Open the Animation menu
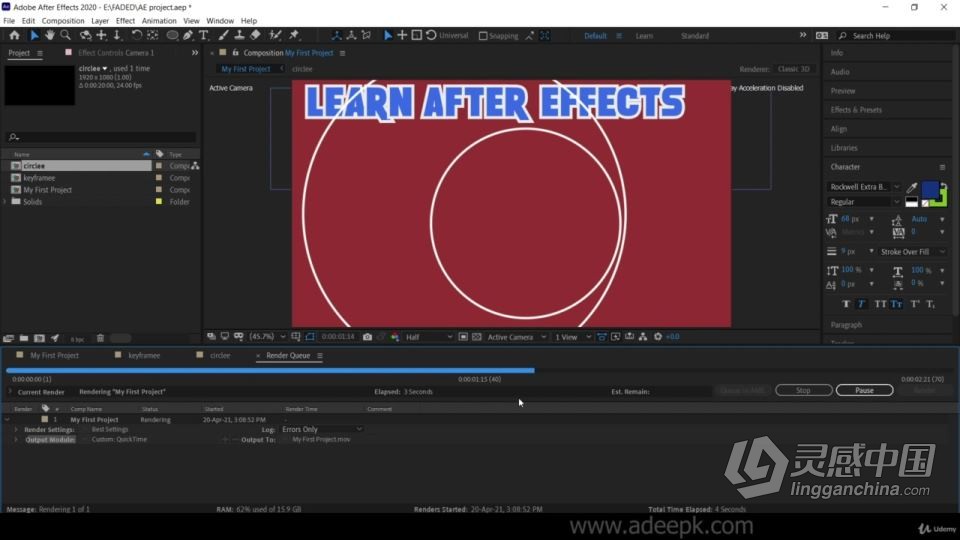960x540 pixels. pos(159,21)
